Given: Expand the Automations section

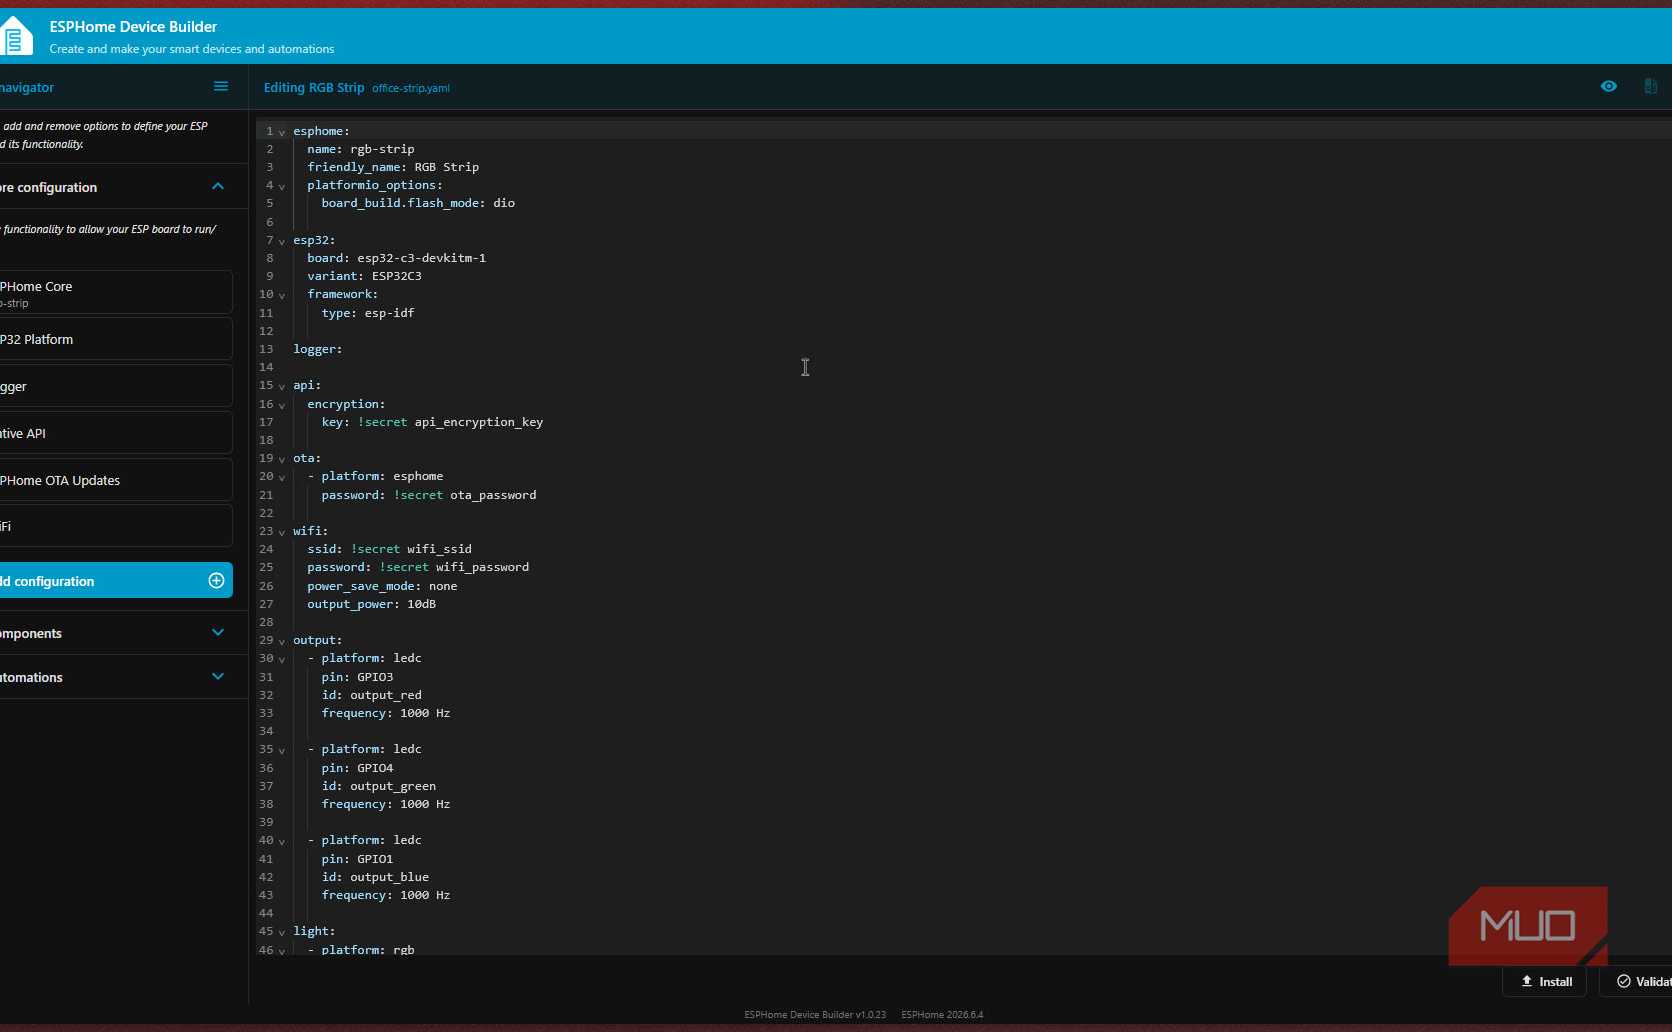Looking at the screenshot, I should [218, 677].
